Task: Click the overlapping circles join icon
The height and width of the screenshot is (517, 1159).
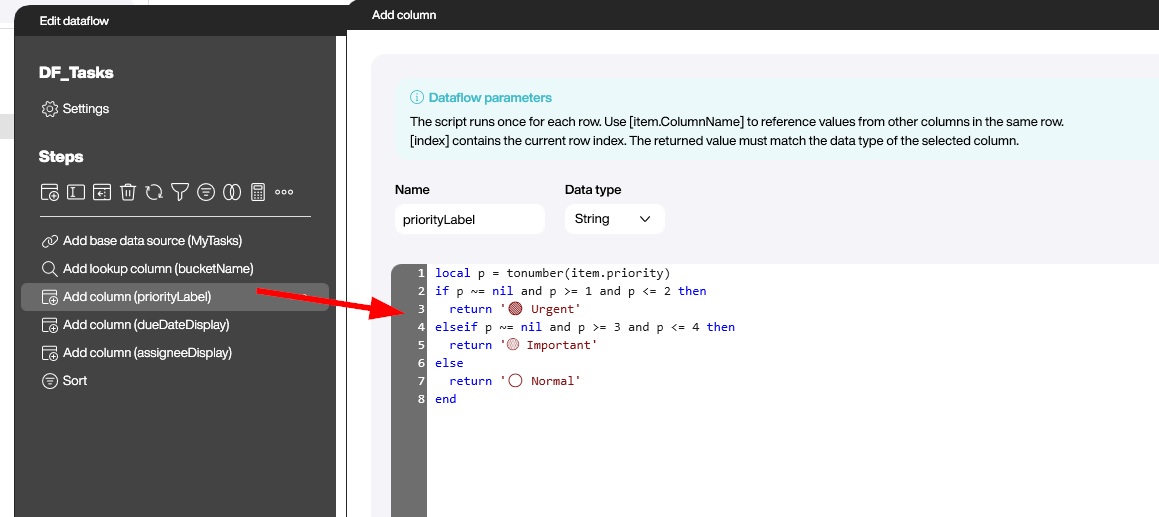Action: tap(232, 192)
